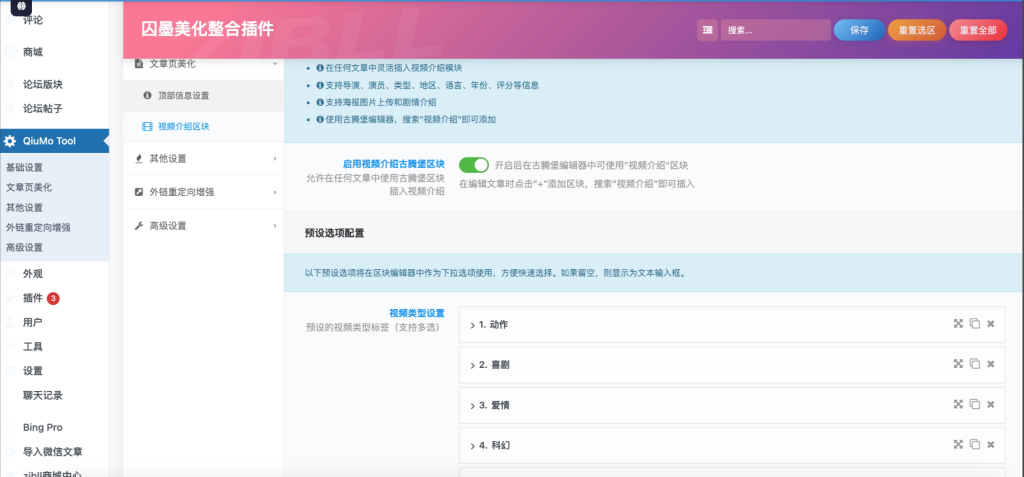This screenshot has width=1024, height=477.
Task: Select 视频介绍区块 sub-tab
Action: click(203, 127)
